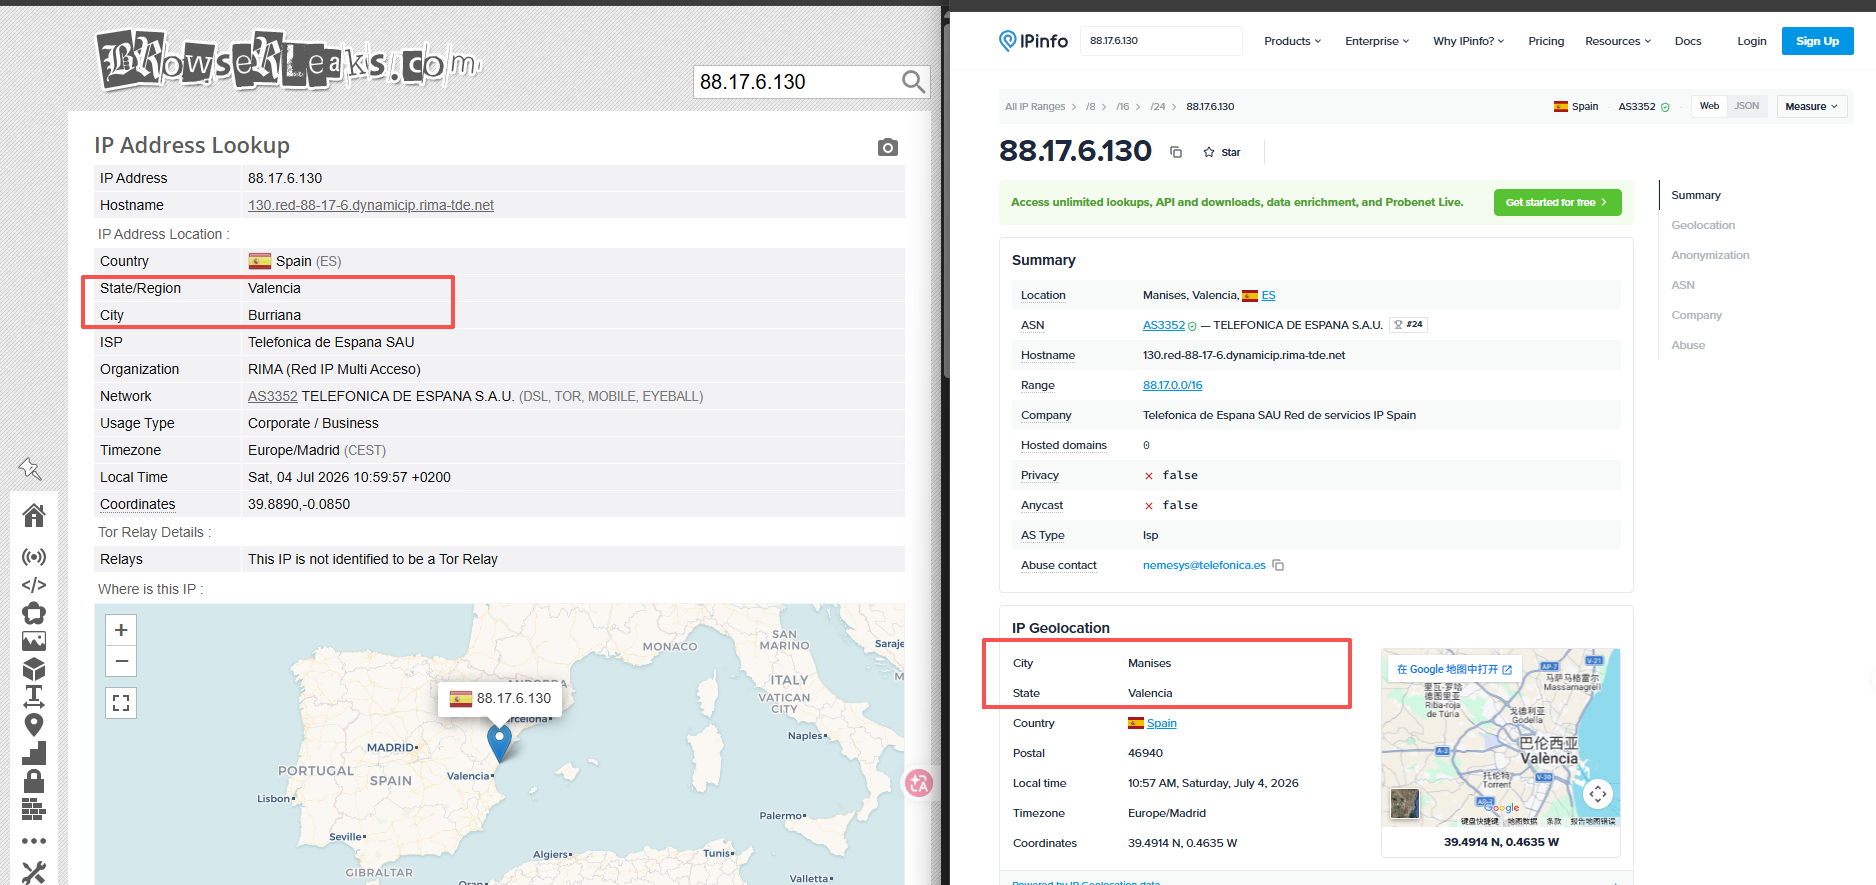Click the Sign Up button
The image size is (1876, 885).
[x=1817, y=41]
